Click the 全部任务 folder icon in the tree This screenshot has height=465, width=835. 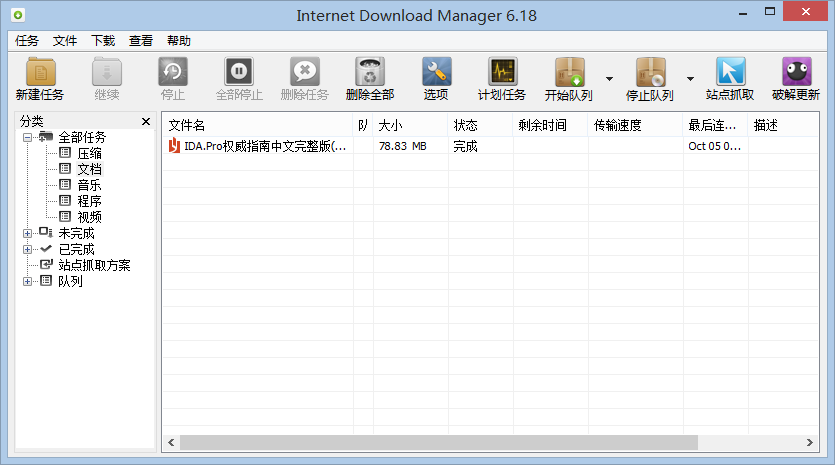46,137
